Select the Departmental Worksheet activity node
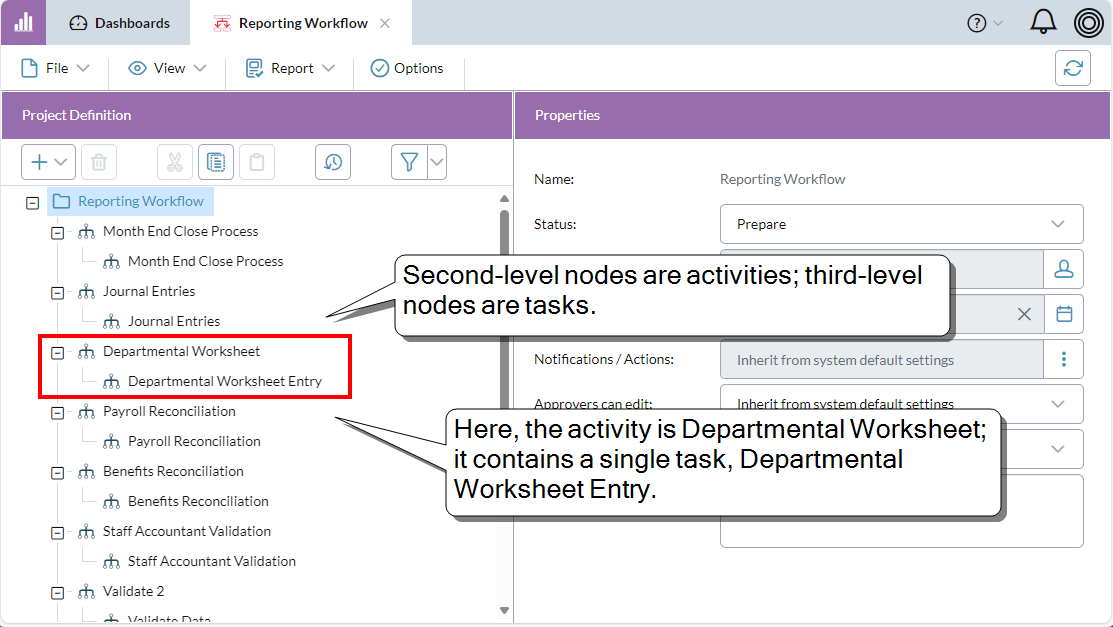Screen dimensions: 1113x627 click(x=181, y=351)
